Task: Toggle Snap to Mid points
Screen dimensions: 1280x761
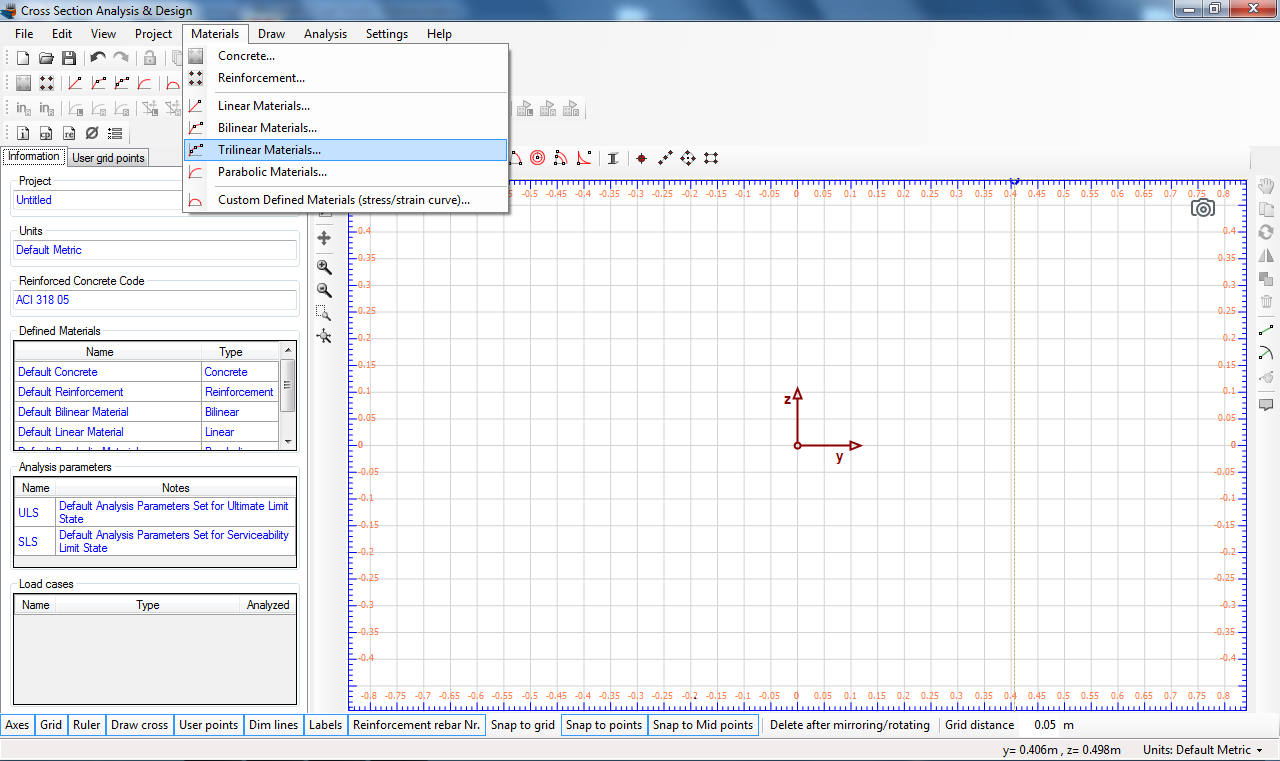Action: pos(703,725)
